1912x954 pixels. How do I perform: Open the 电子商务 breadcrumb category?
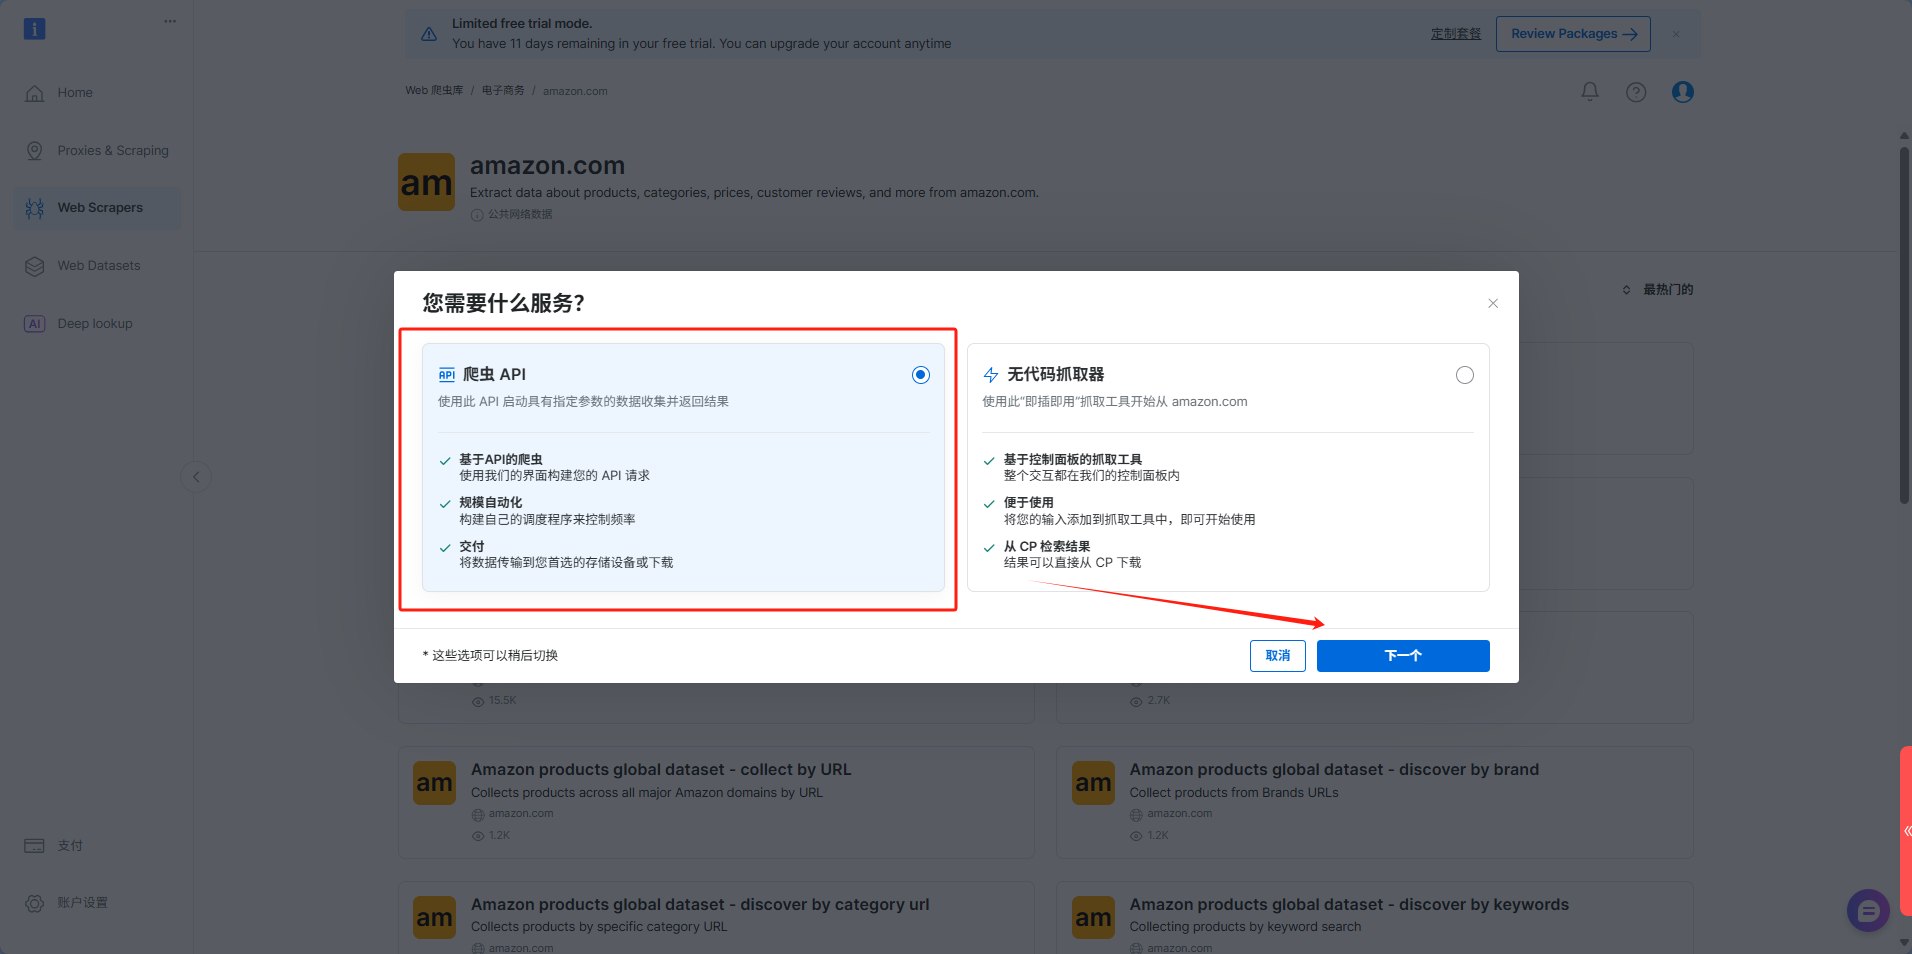[x=504, y=90]
